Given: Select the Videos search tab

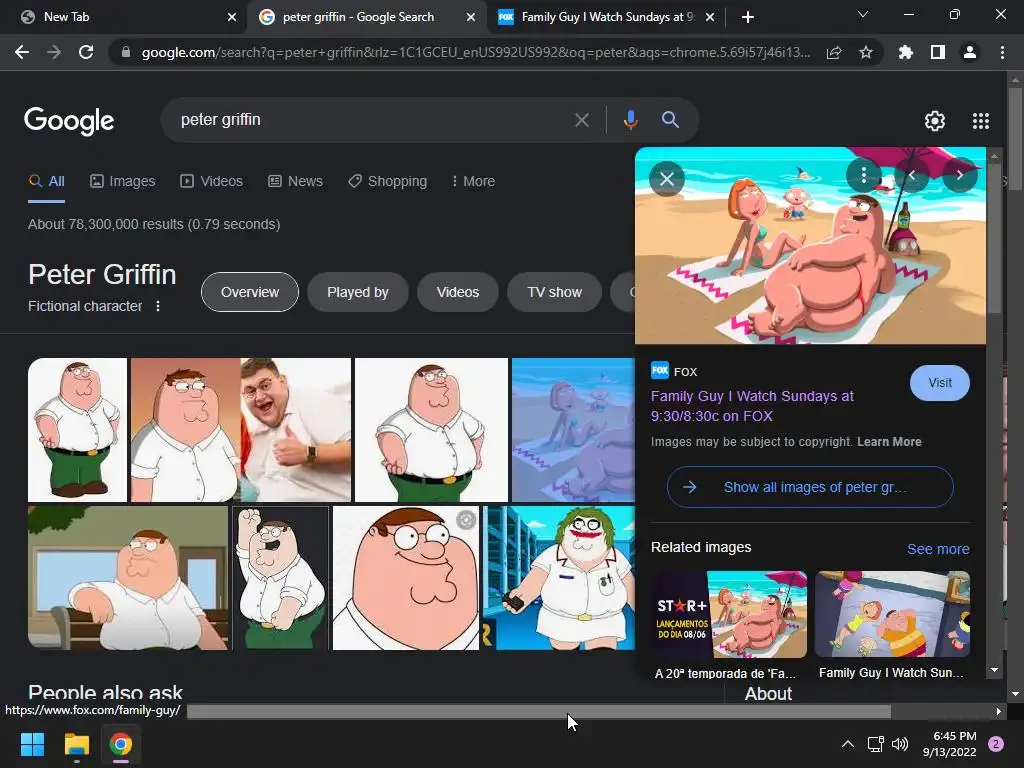Looking at the screenshot, I should tap(212, 181).
